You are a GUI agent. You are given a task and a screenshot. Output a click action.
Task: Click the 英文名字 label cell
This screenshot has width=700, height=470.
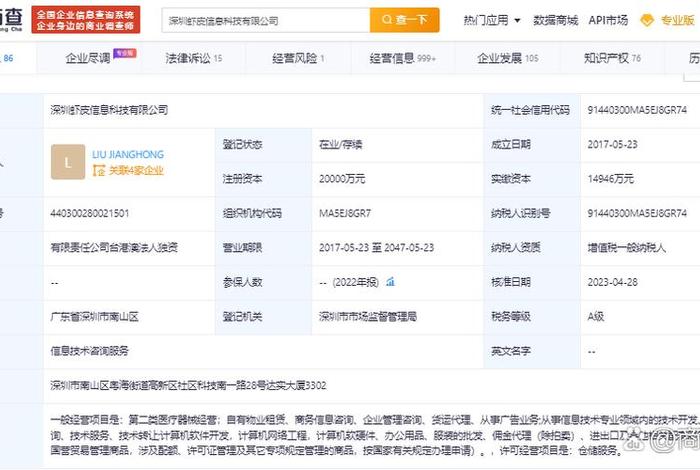532,351
